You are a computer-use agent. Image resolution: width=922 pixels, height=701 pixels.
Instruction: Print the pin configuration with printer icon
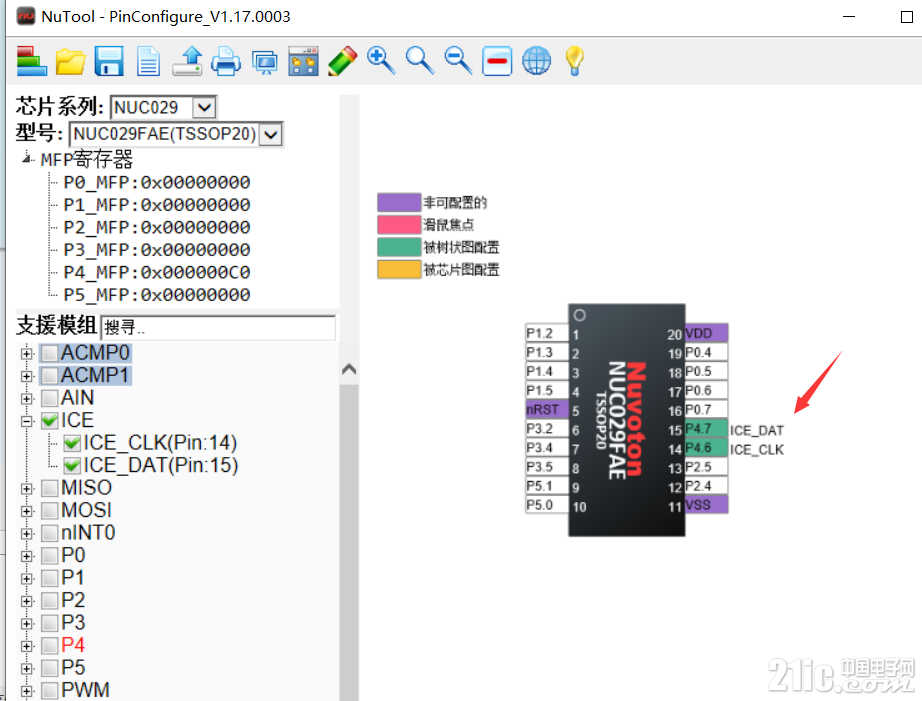click(x=226, y=61)
